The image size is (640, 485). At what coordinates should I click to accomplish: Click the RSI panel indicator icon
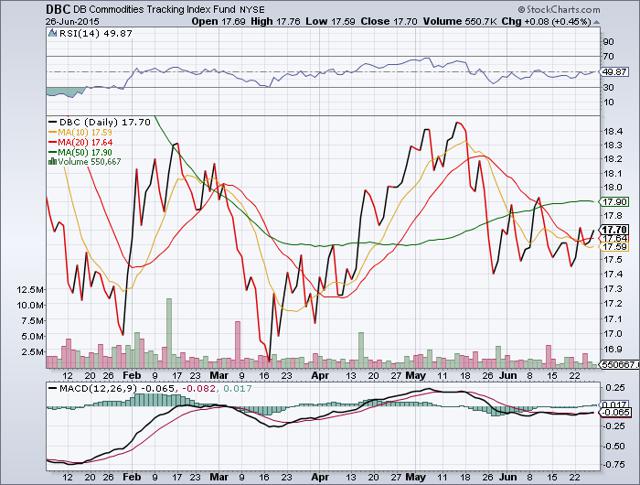[x=52, y=33]
